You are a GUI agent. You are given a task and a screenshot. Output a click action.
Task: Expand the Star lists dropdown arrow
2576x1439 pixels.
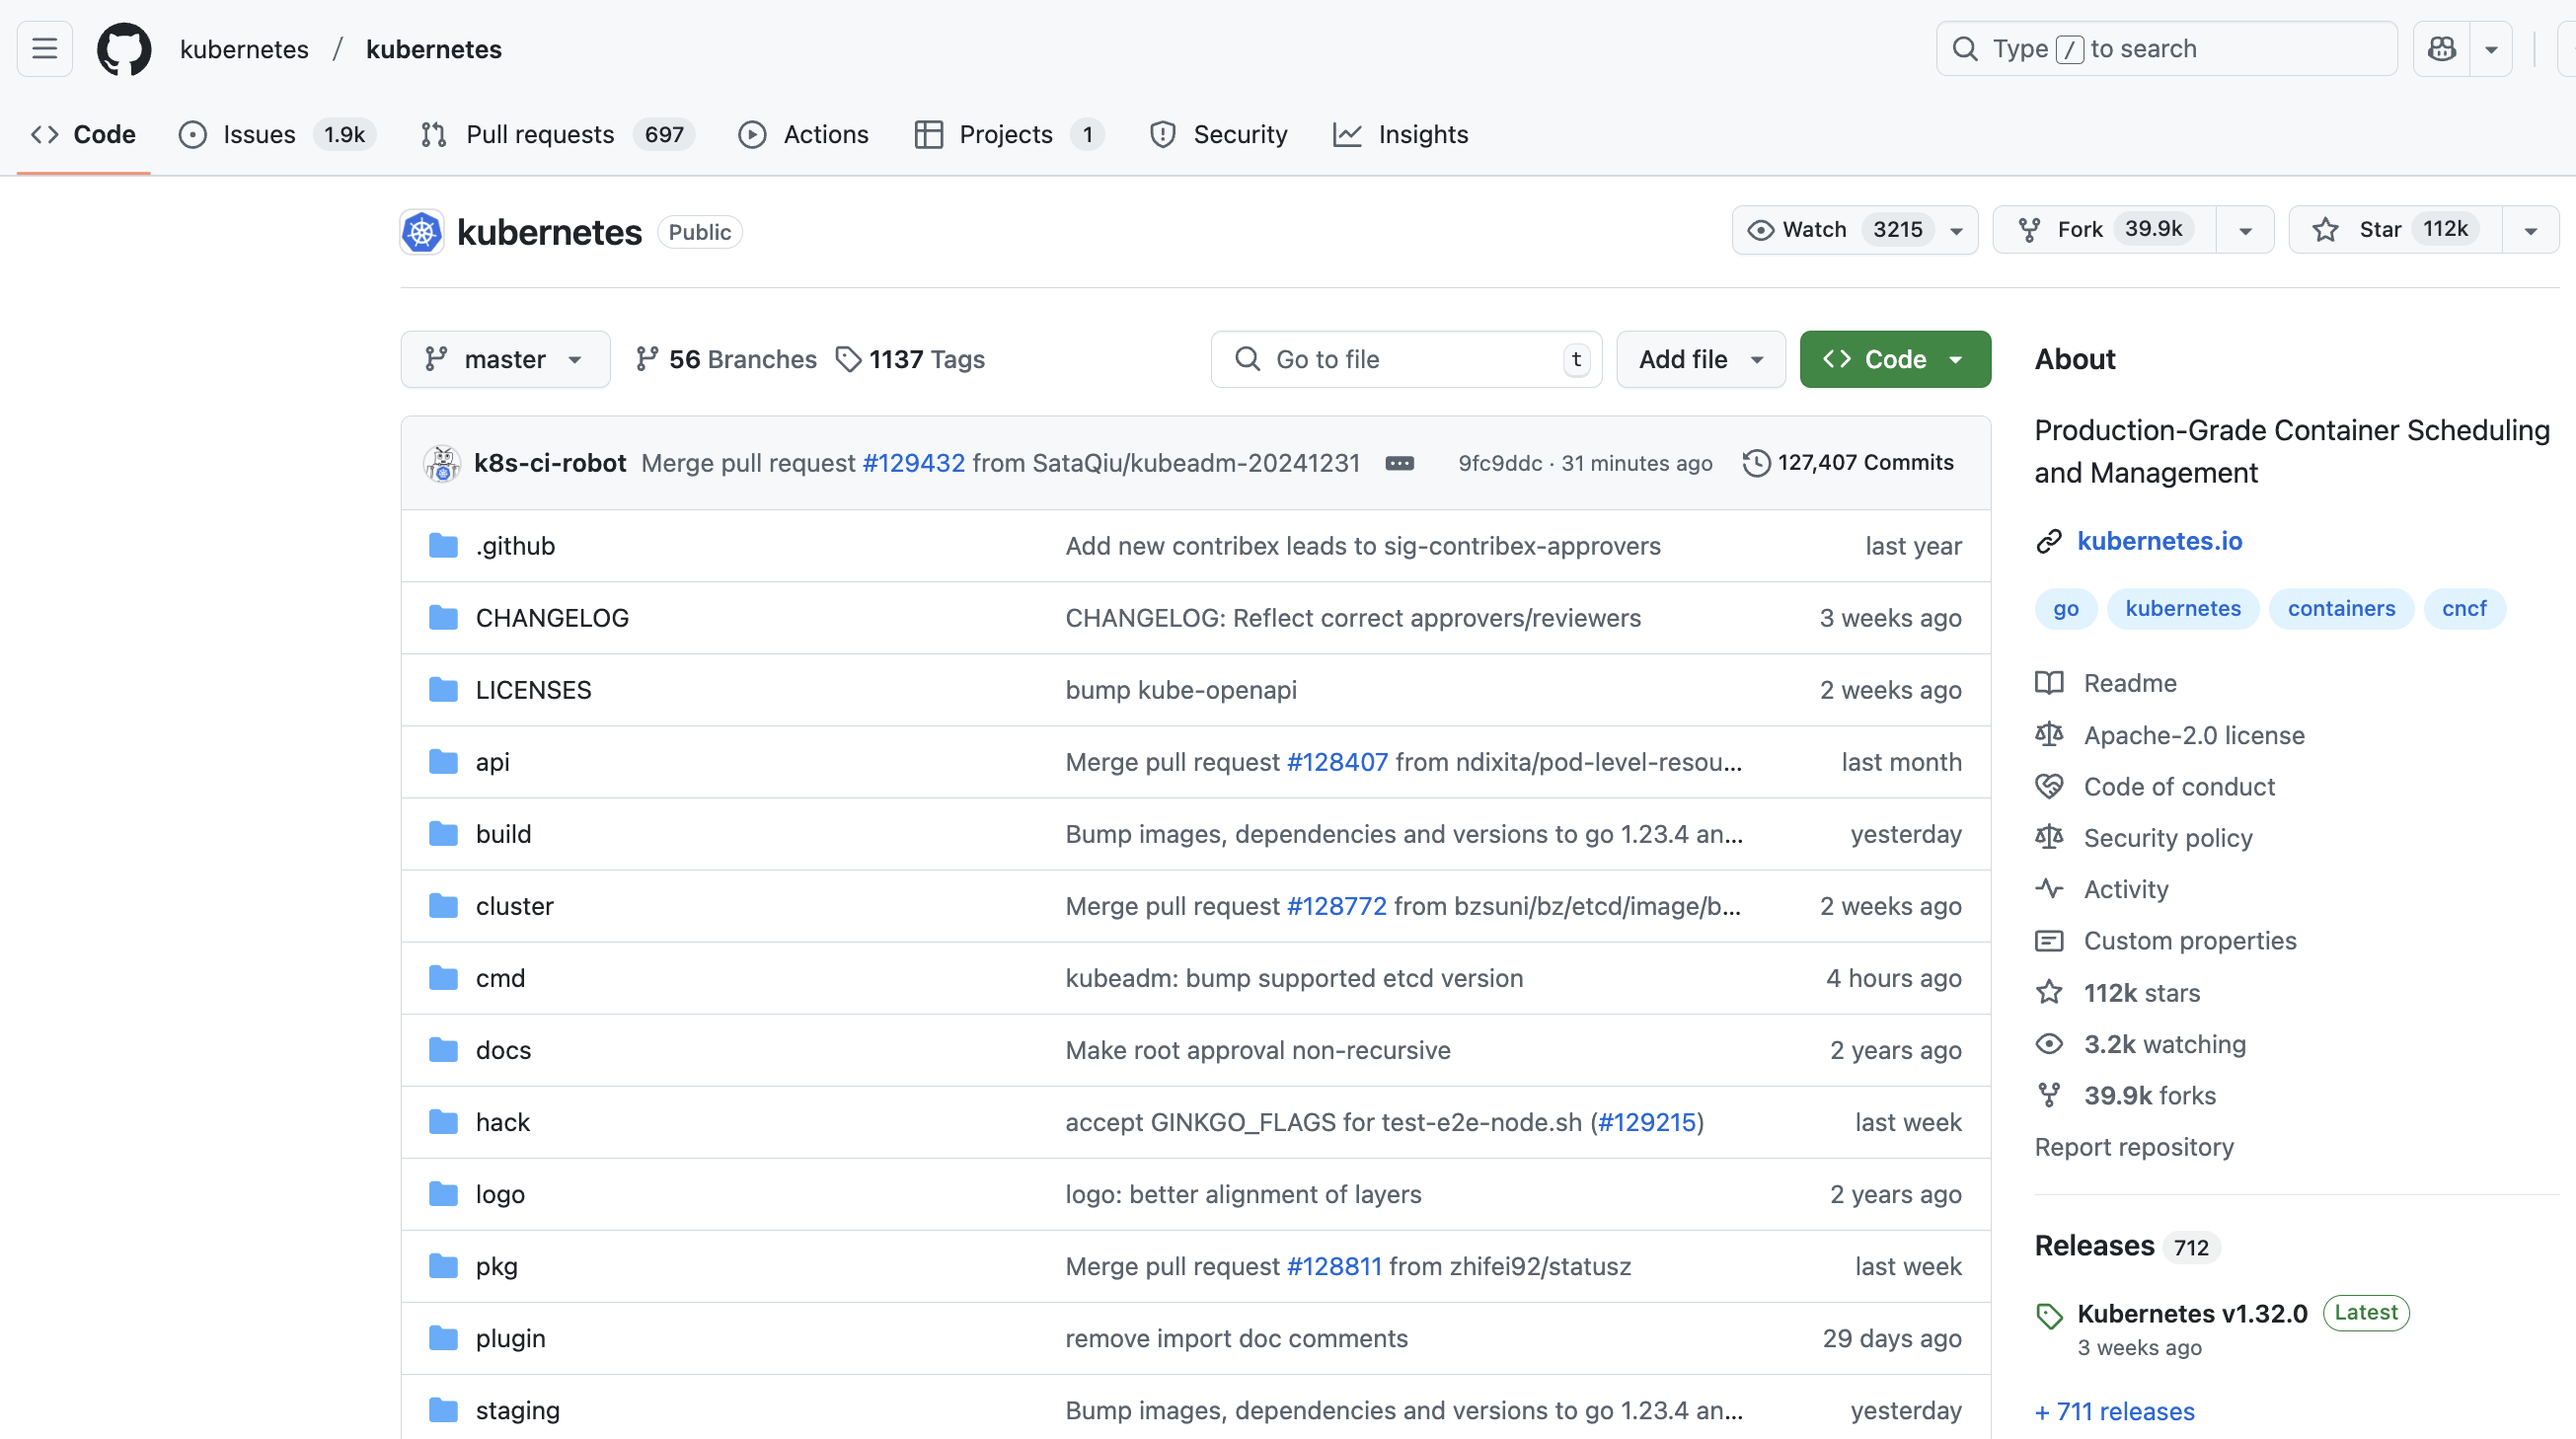pos(2530,230)
